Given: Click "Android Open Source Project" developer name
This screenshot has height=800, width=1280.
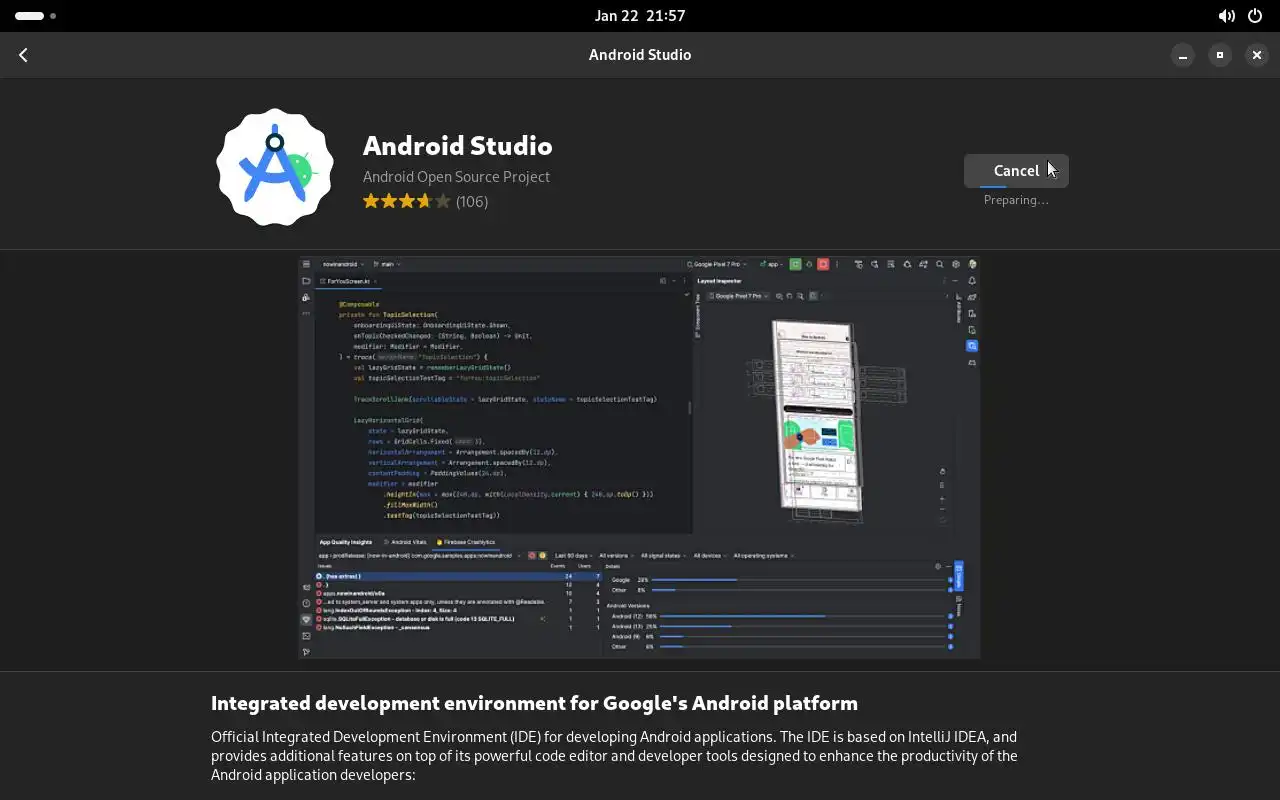Looking at the screenshot, I should point(456,176).
